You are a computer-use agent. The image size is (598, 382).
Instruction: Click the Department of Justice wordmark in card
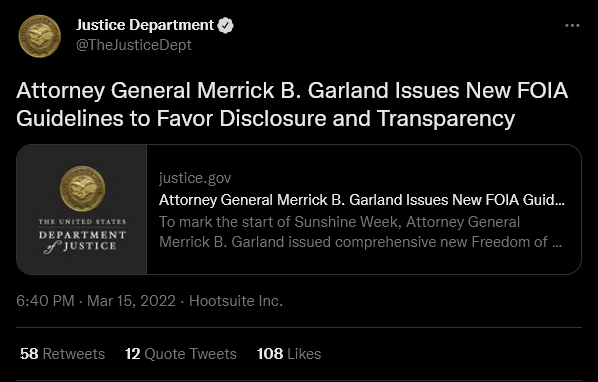coord(82,236)
